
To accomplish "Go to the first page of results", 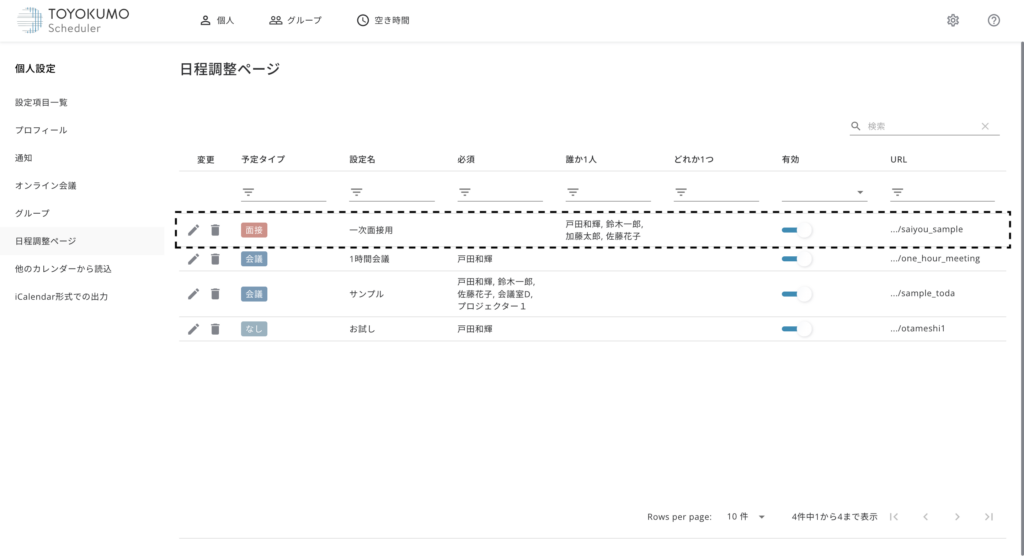I will 894,517.
